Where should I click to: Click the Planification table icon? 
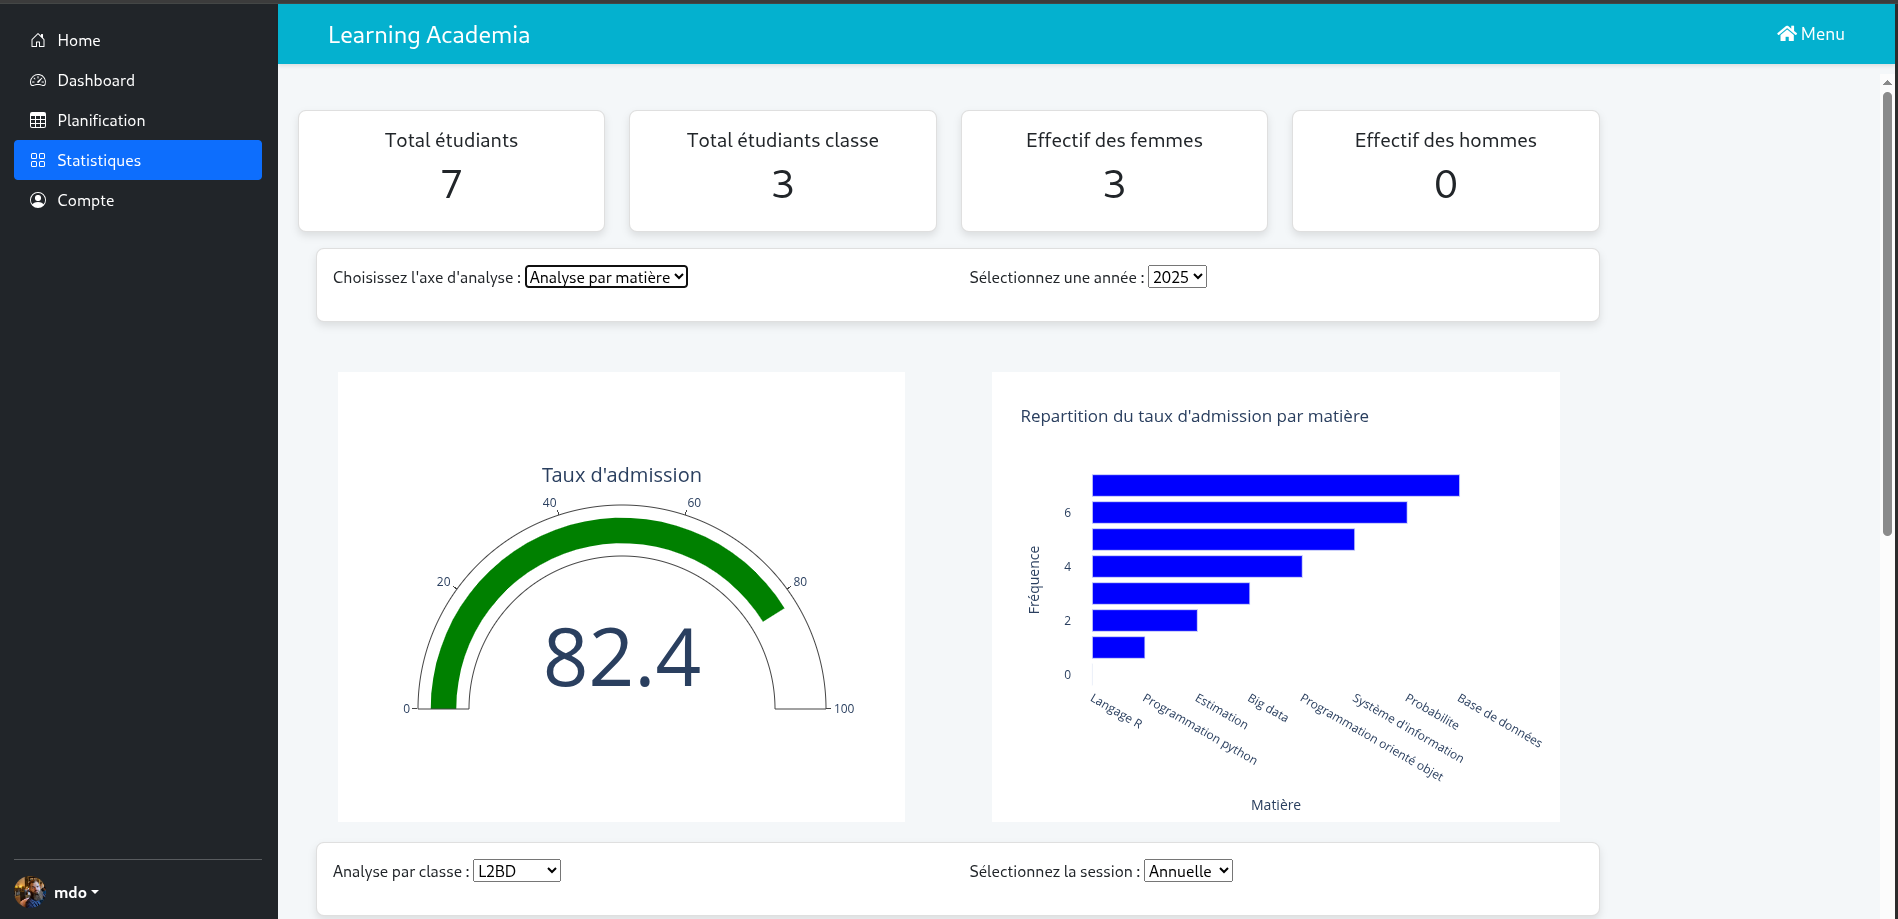[38, 120]
